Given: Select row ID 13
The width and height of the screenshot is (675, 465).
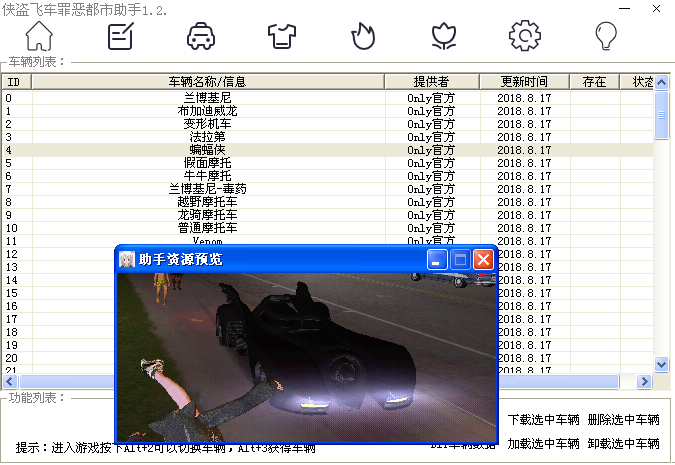Looking at the screenshot, I should [12, 267].
